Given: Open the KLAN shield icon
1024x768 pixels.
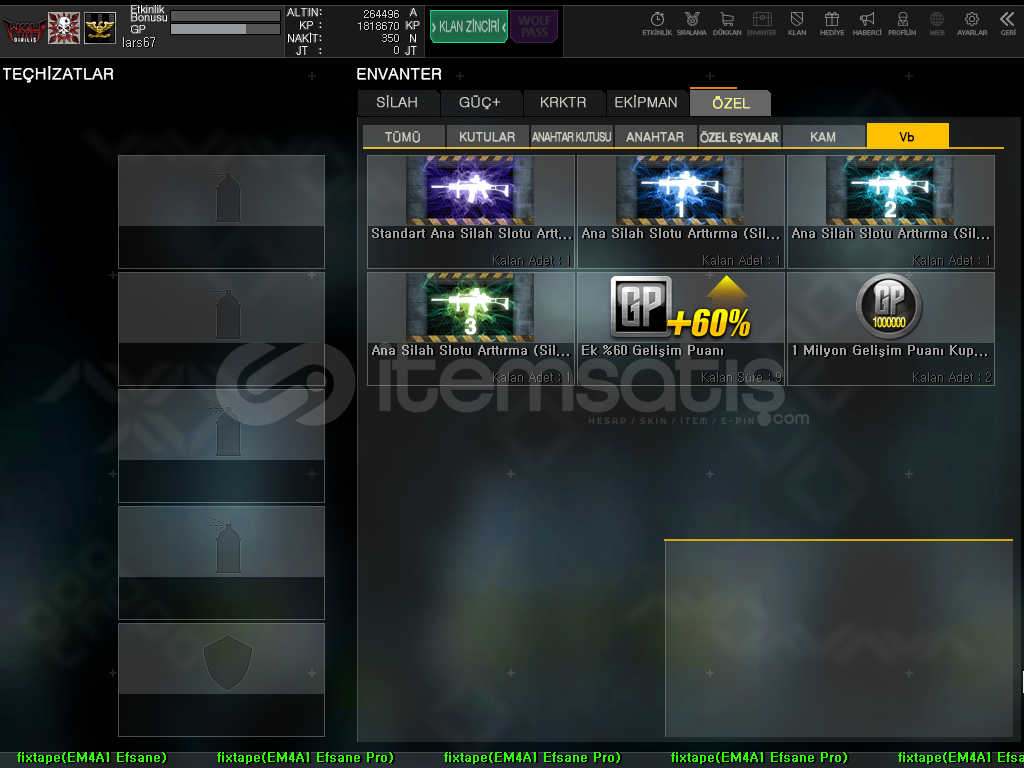Looking at the screenshot, I should tap(797, 23).
